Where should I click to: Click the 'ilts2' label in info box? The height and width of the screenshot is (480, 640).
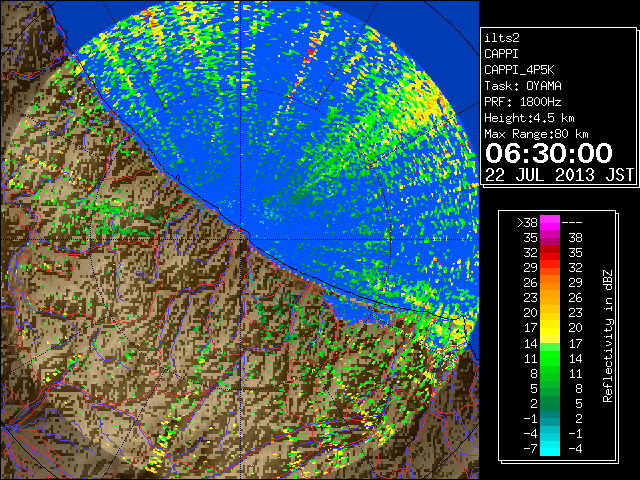(x=502, y=38)
